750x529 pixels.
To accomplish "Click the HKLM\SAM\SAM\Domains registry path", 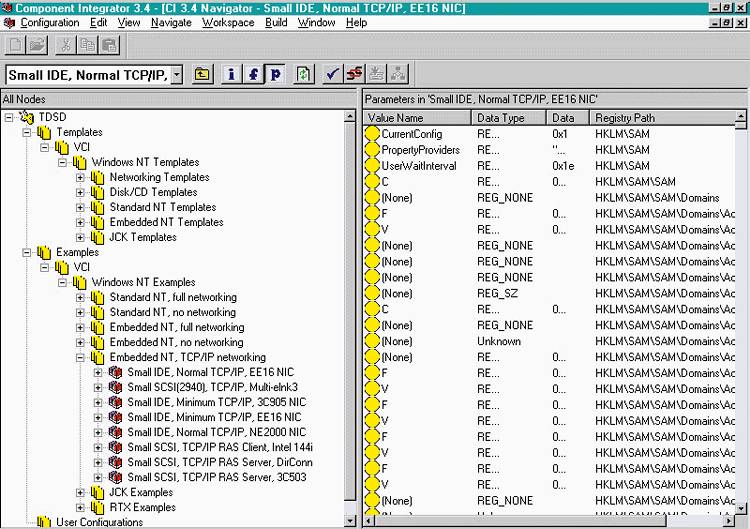I will coord(657,198).
